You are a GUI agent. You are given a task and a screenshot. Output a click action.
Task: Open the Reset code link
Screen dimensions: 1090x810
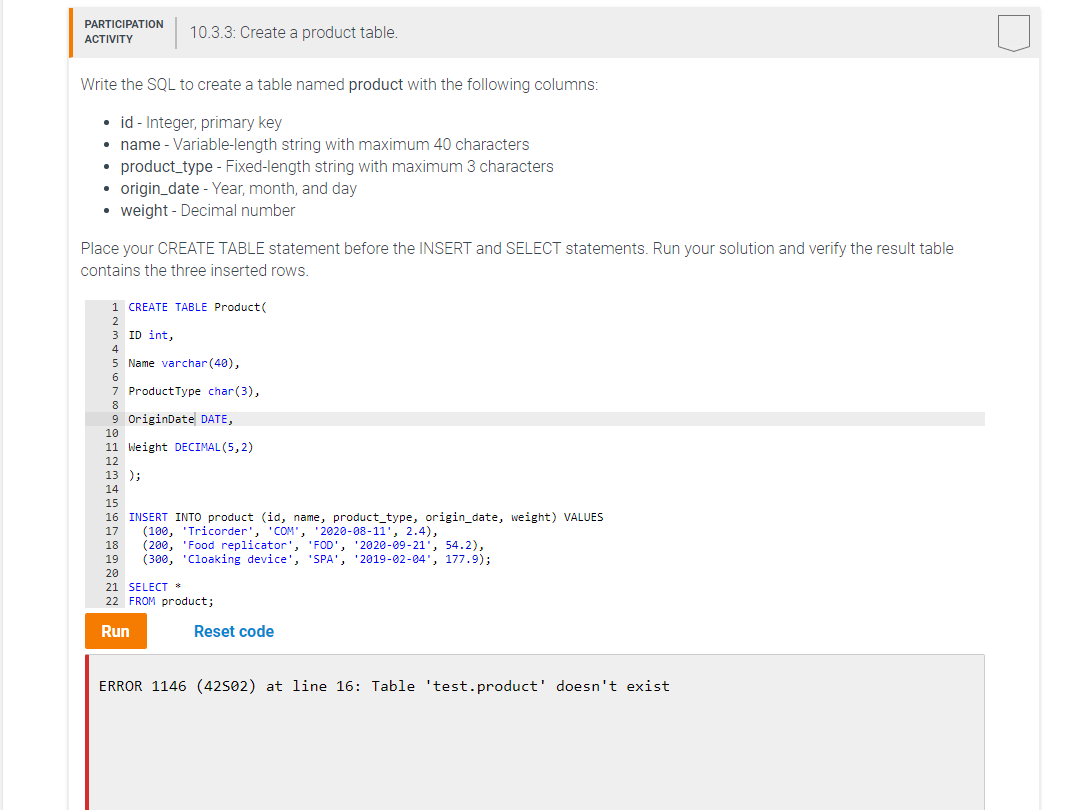pos(233,631)
